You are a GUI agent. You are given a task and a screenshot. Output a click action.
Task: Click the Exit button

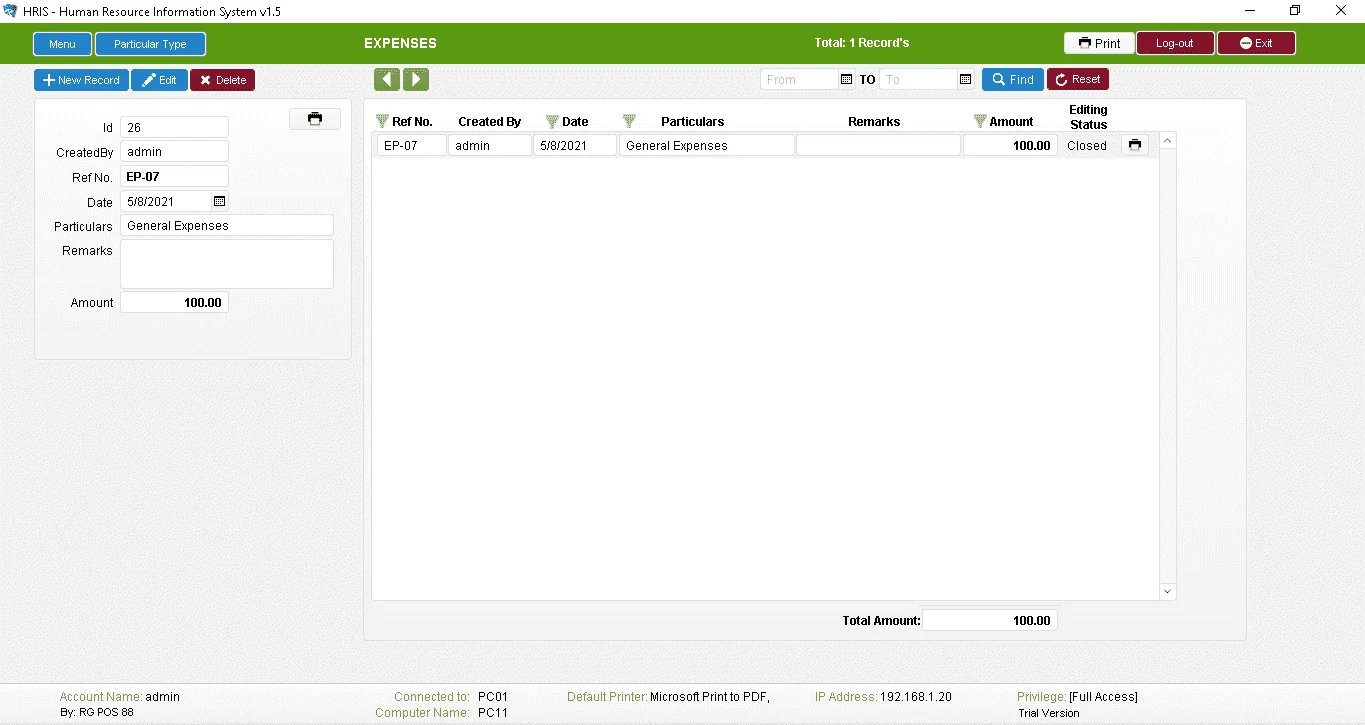coord(1256,43)
